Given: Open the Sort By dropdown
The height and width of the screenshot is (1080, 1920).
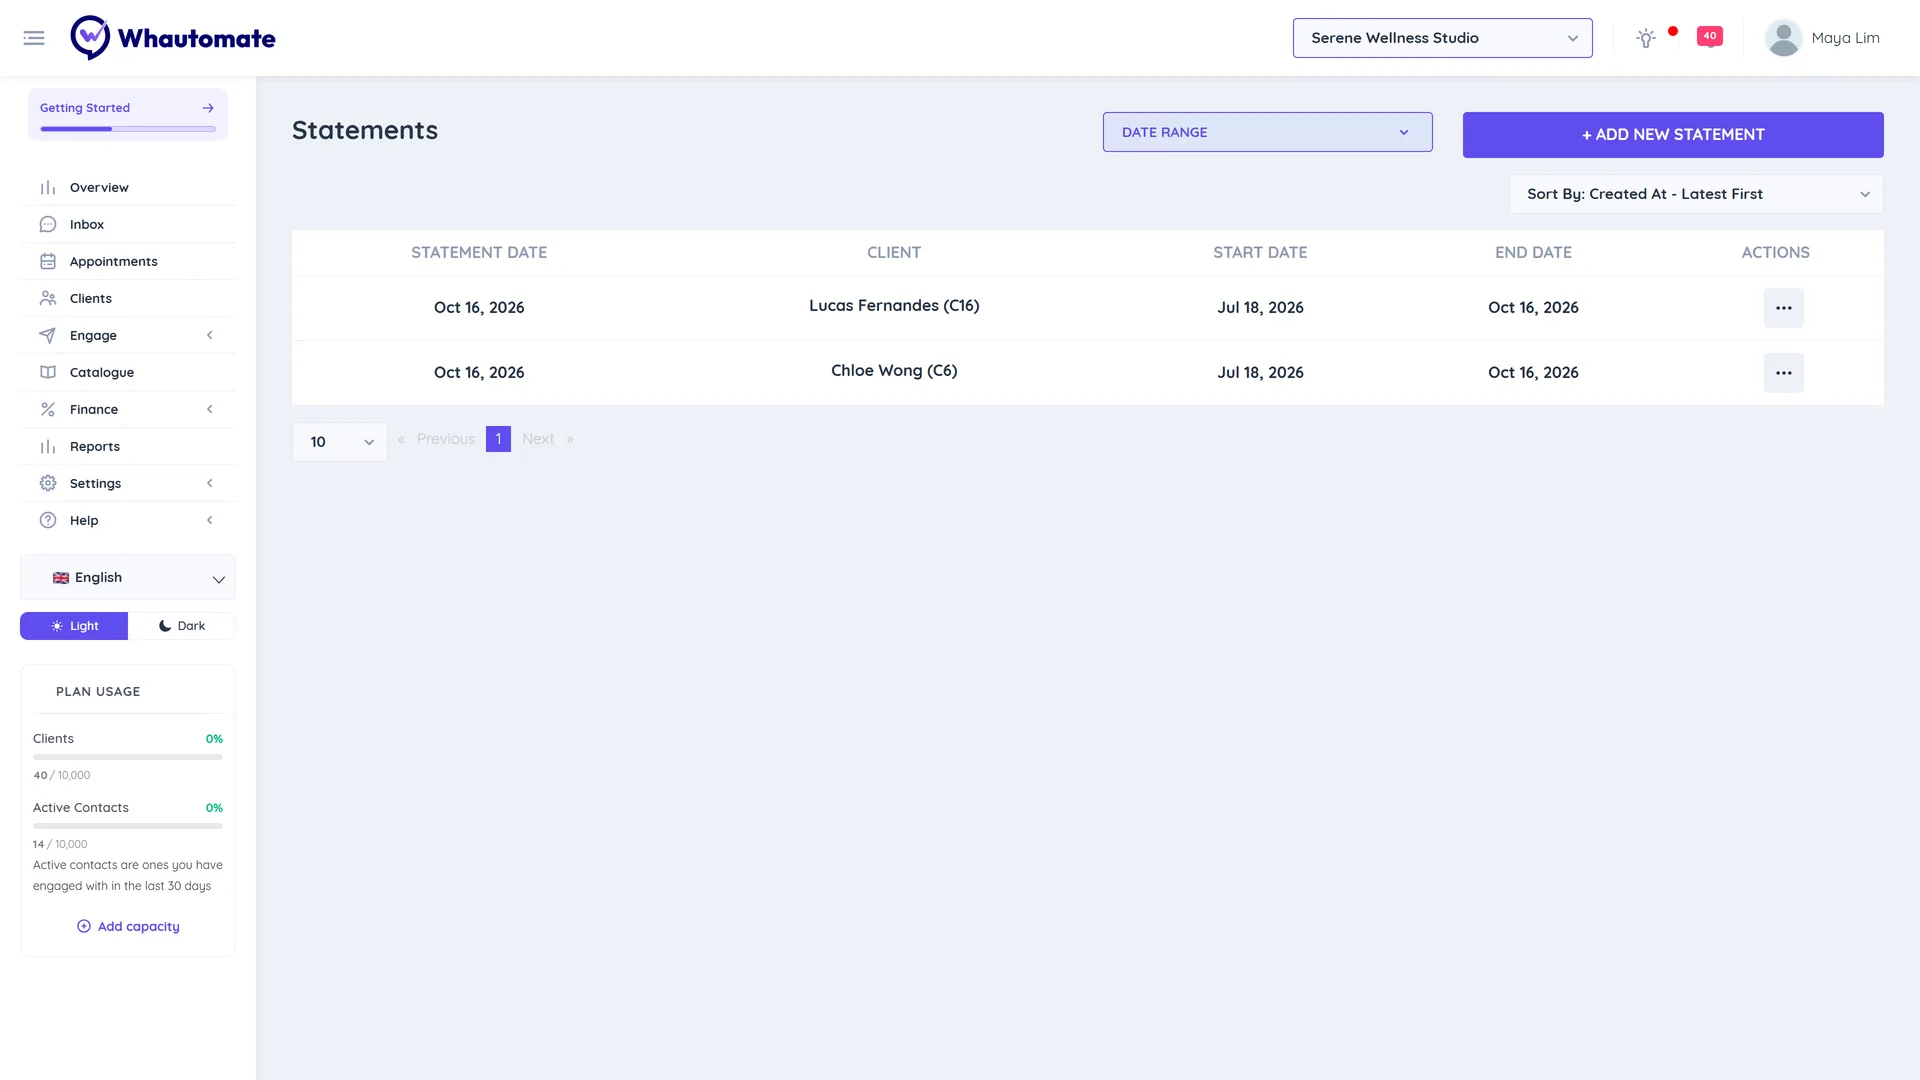Looking at the screenshot, I should tap(1696, 194).
